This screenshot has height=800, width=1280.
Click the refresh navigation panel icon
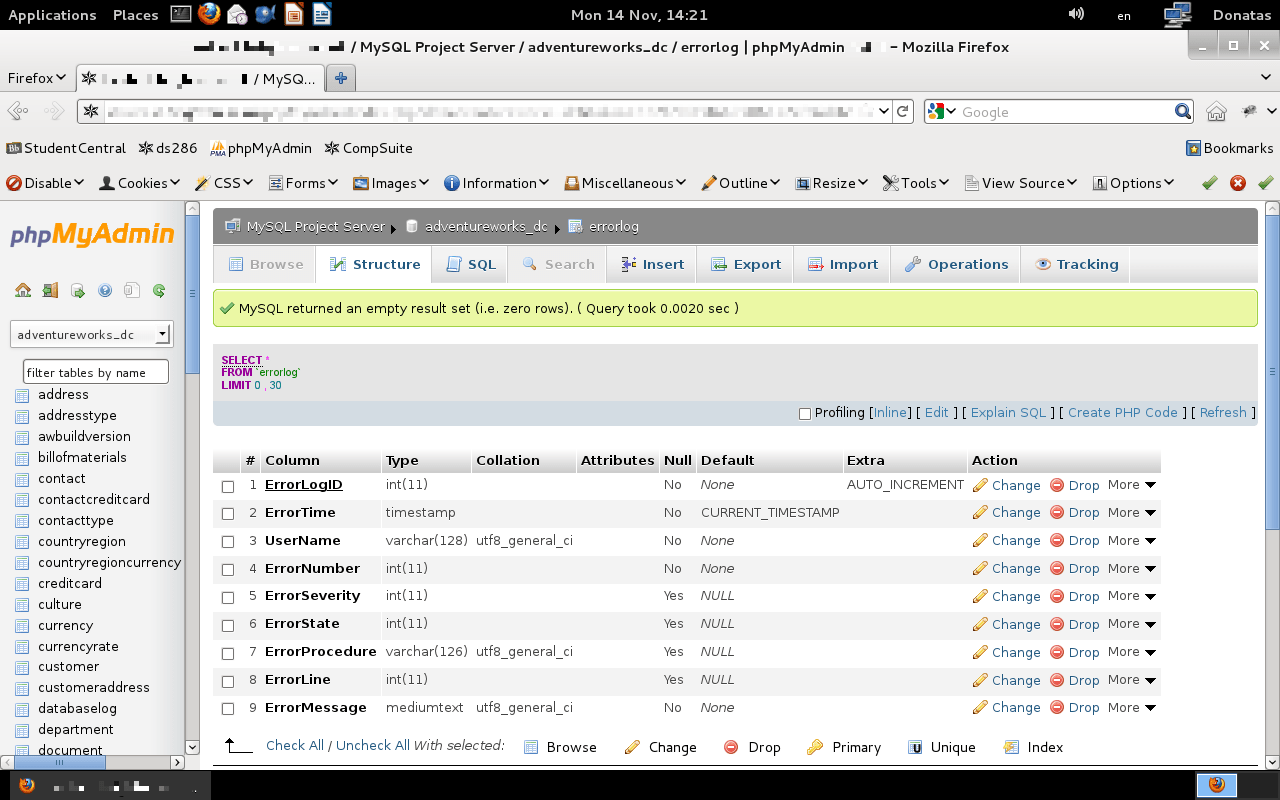pos(158,290)
